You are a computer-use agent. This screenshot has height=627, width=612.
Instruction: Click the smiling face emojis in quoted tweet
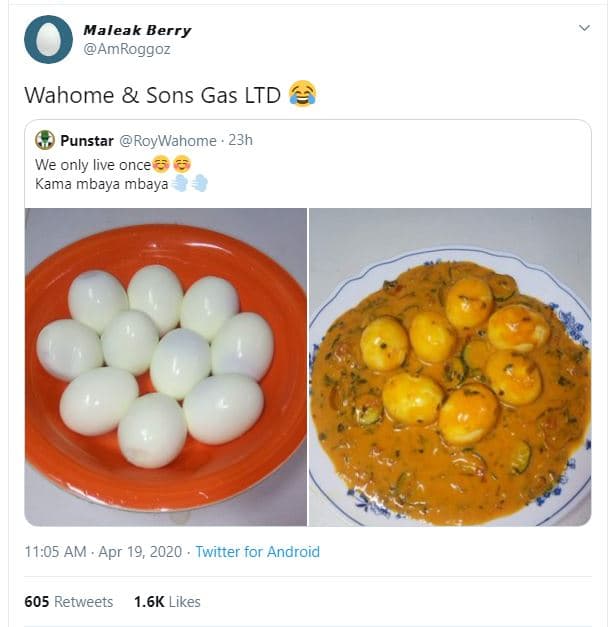(x=172, y=164)
